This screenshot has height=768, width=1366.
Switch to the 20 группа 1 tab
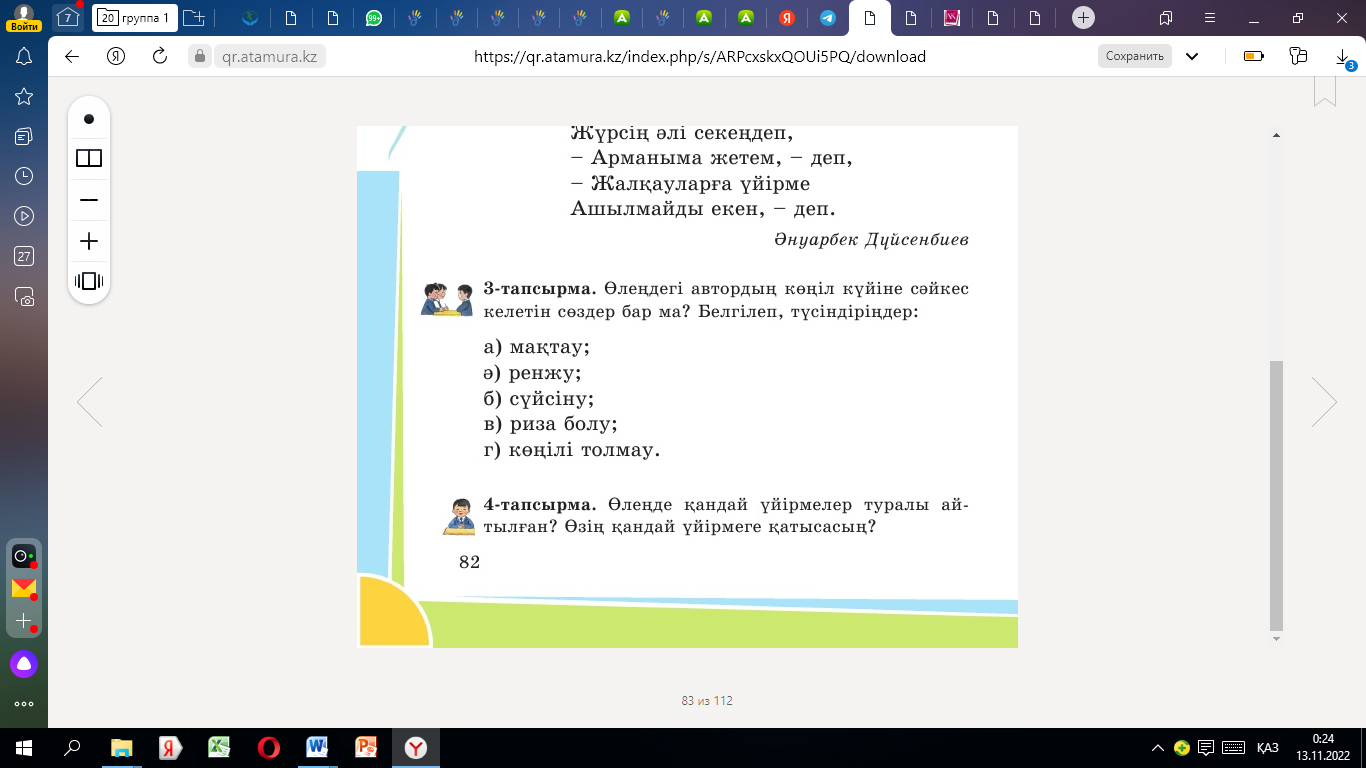point(135,17)
